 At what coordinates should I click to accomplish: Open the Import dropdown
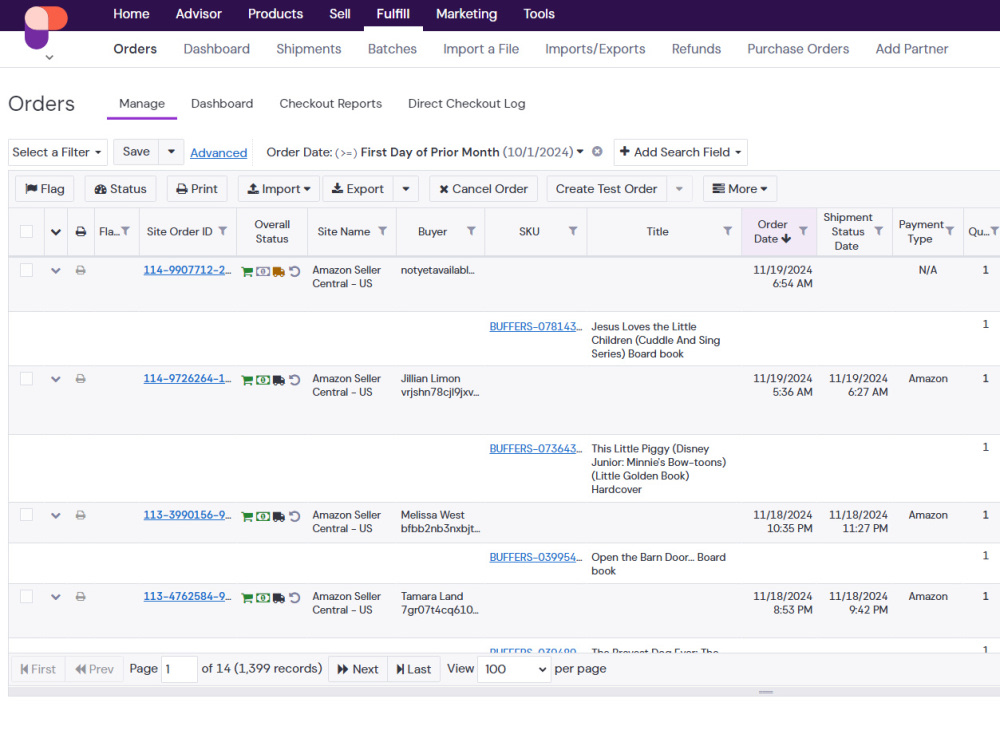coord(279,189)
